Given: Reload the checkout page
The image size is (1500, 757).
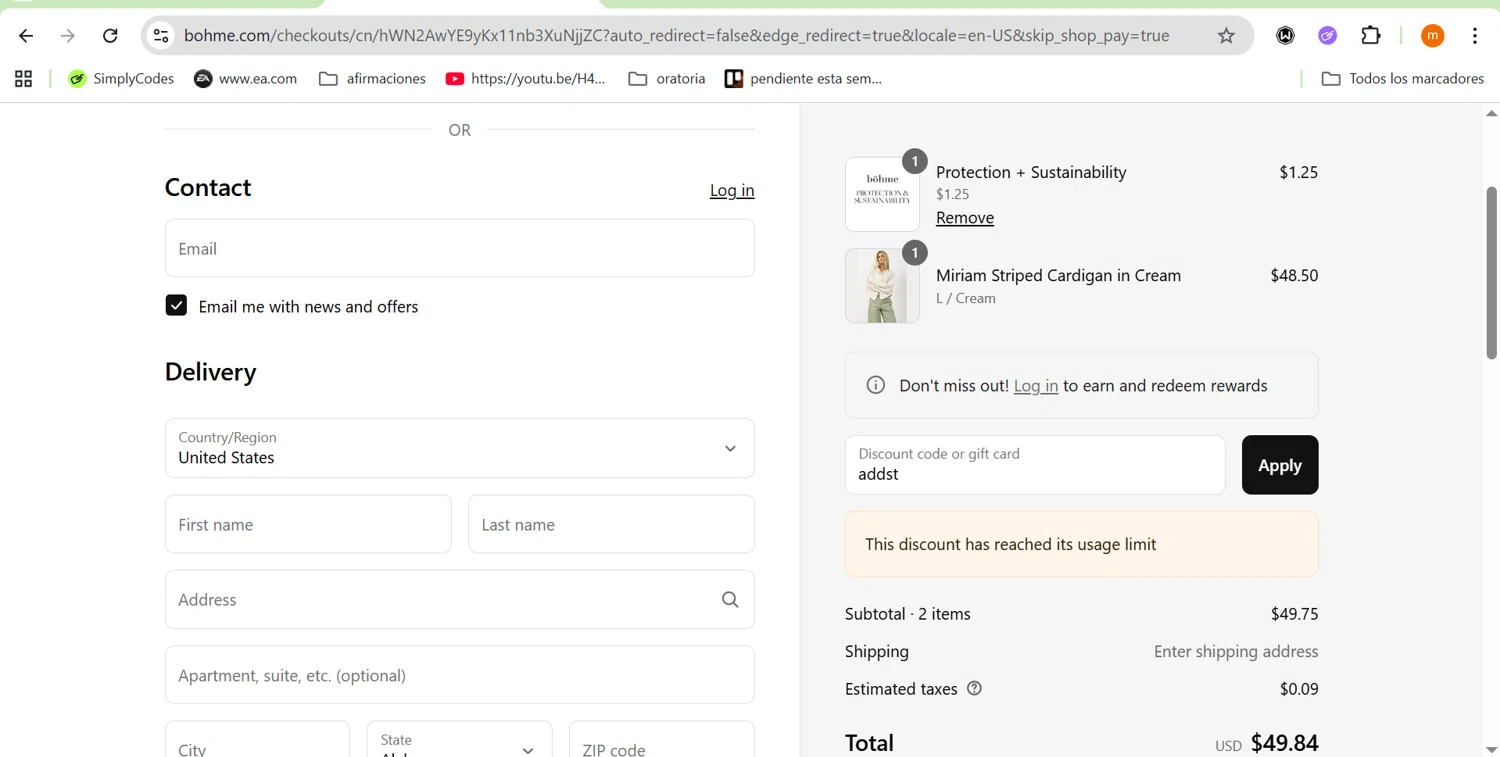Looking at the screenshot, I should (x=110, y=36).
